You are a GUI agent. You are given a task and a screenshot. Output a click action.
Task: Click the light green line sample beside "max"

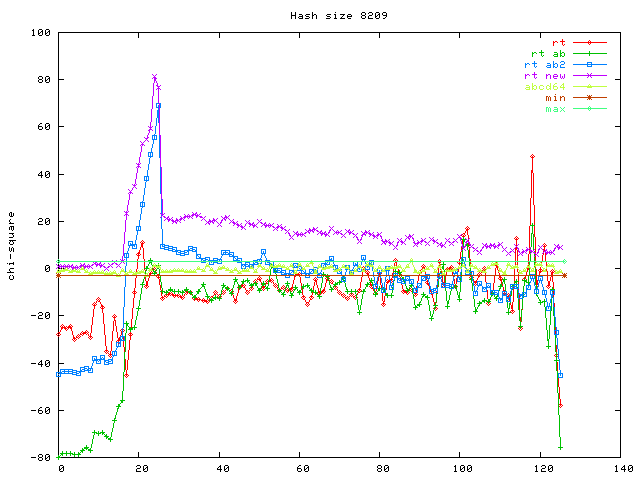[x=590, y=109]
